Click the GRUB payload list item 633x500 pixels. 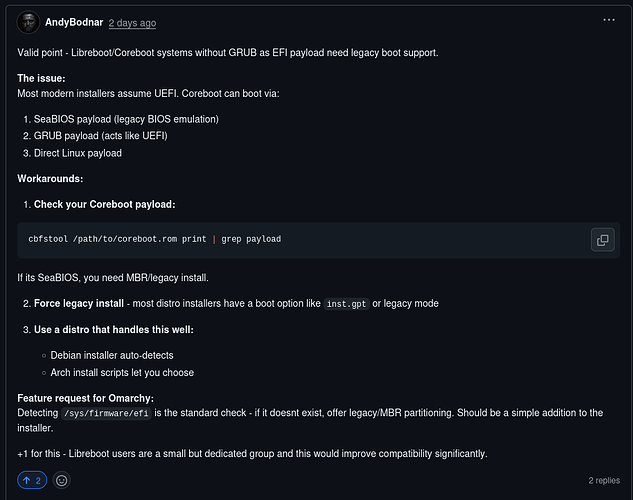tap(101, 136)
